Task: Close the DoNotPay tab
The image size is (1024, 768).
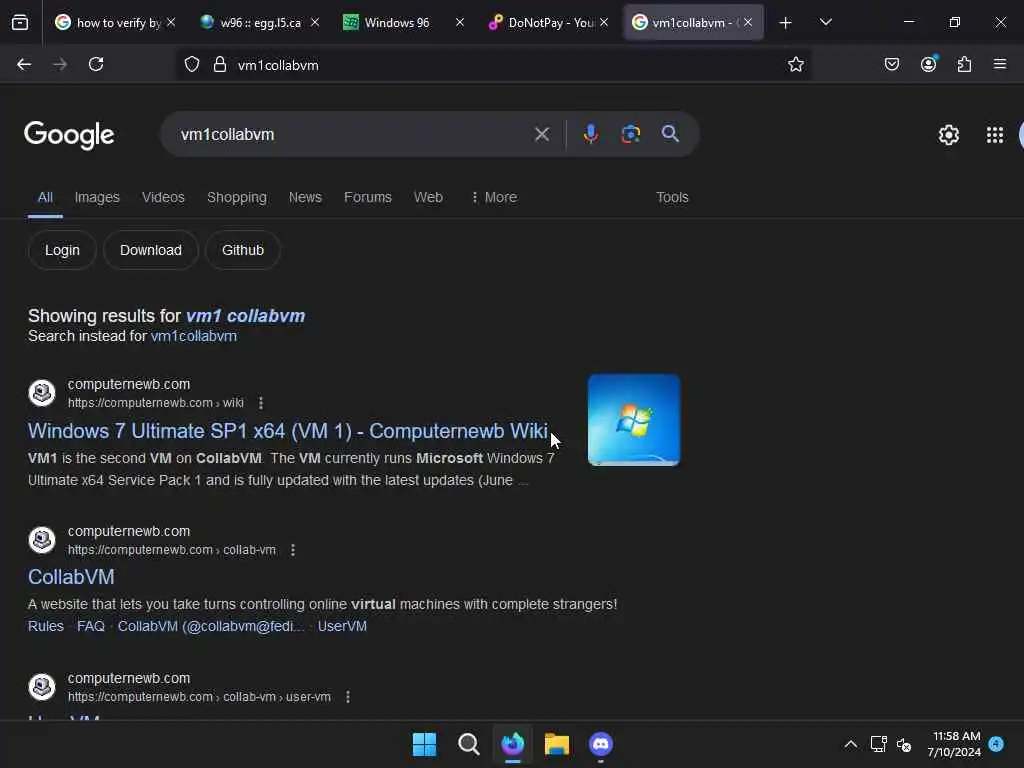Action: pyautogui.click(x=604, y=23)
